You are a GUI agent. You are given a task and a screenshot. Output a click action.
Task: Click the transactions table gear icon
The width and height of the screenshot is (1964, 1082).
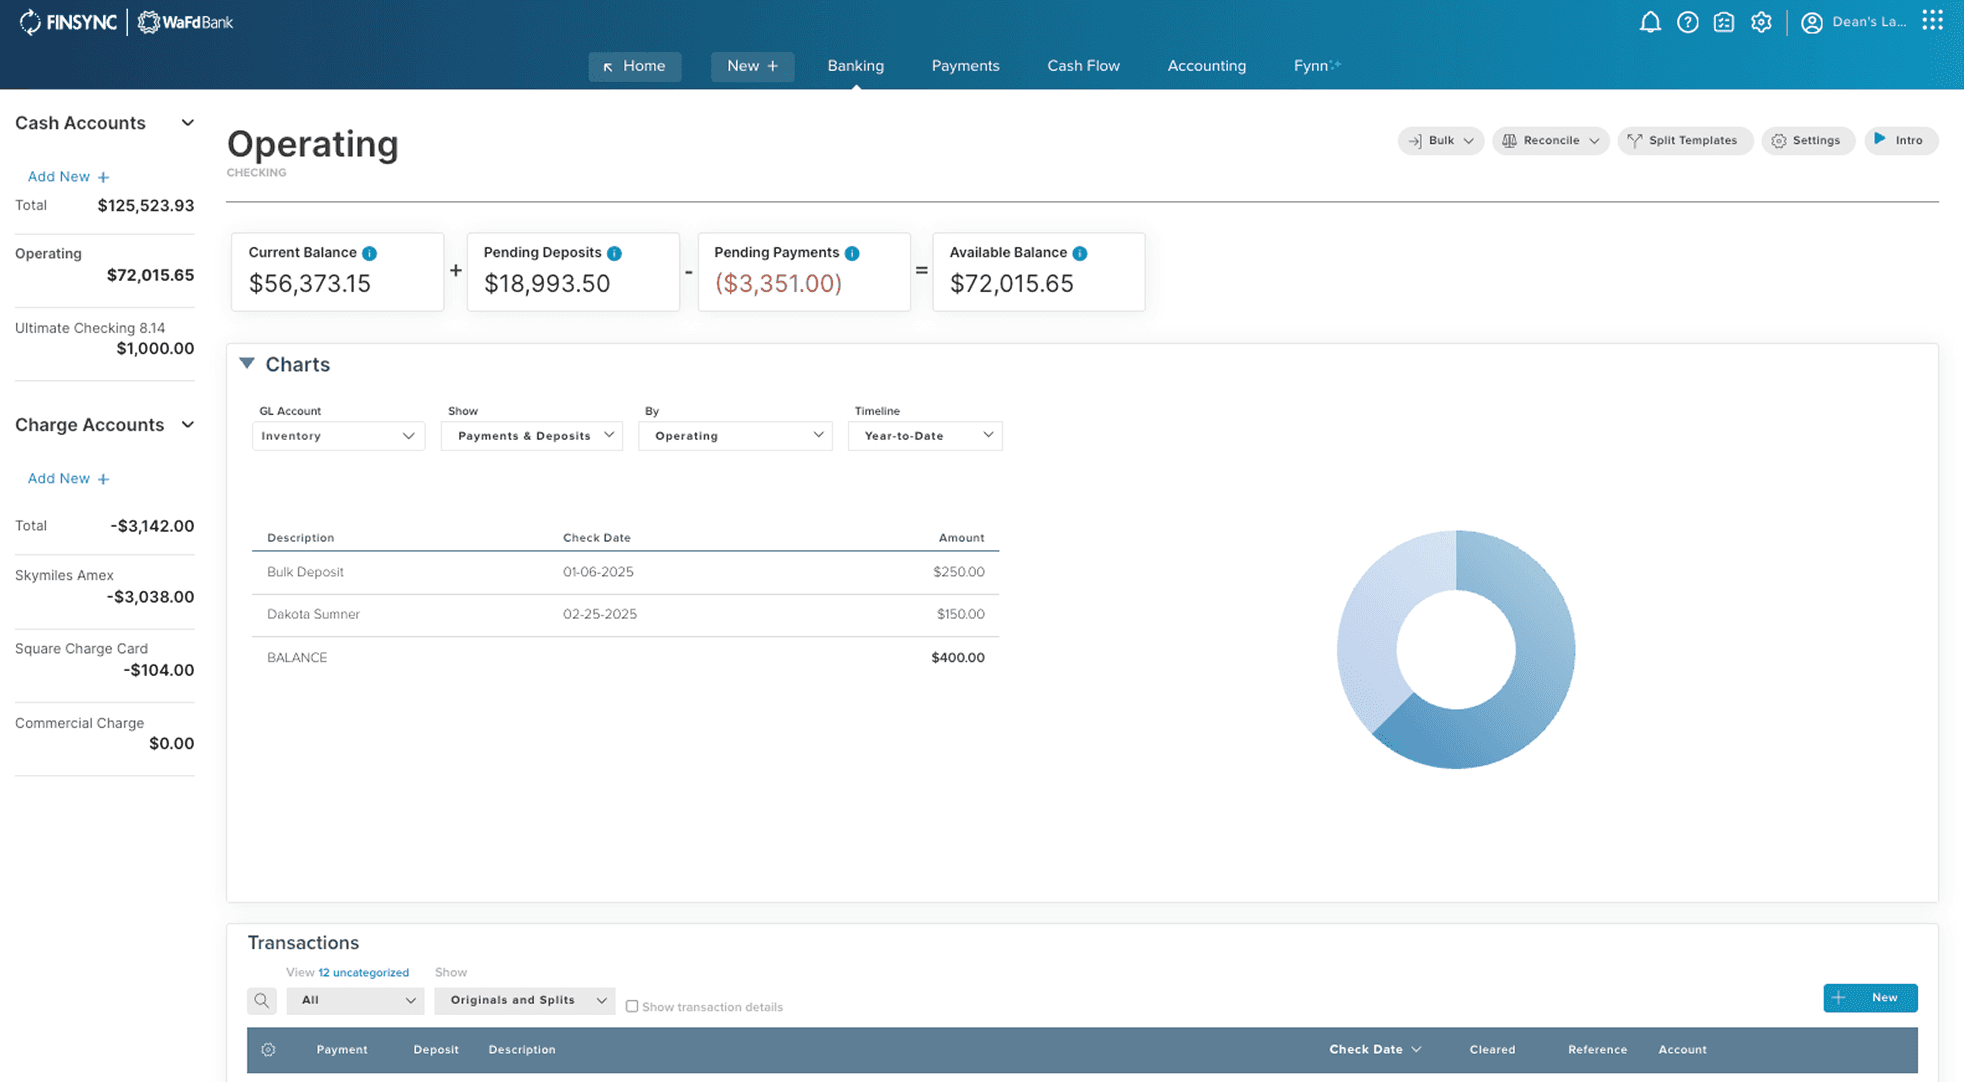tap(268, 1050)
